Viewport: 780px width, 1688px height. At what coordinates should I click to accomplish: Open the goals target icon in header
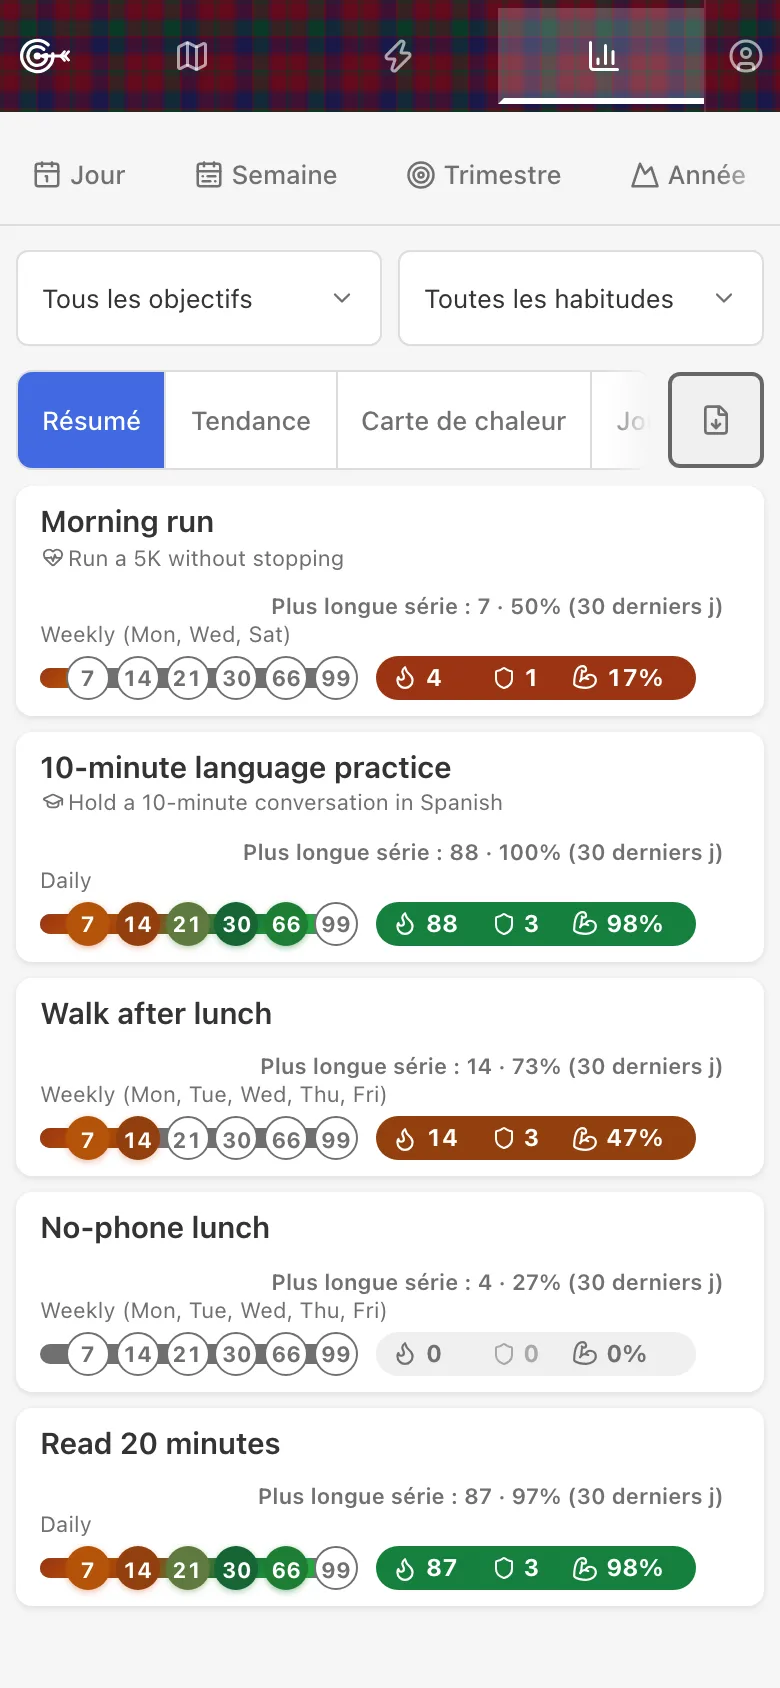coord(45,56)
